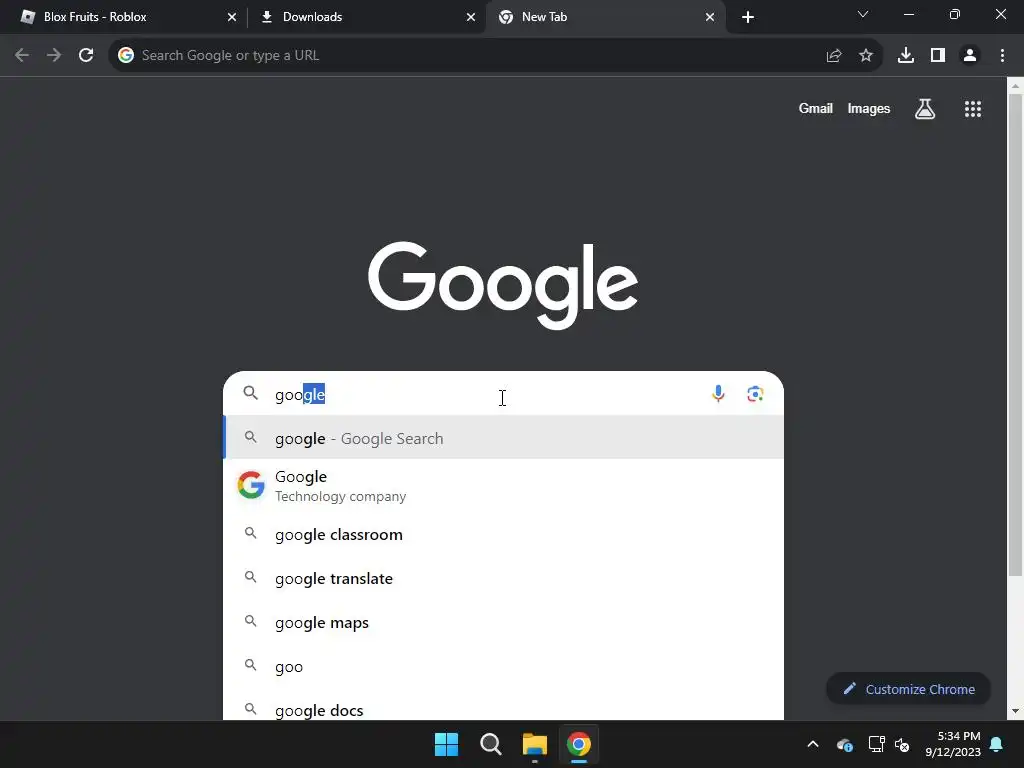Open the Google apps grid
This screenshot has width=1024, height=768.
pyautogui.click(x=973, y=109)
